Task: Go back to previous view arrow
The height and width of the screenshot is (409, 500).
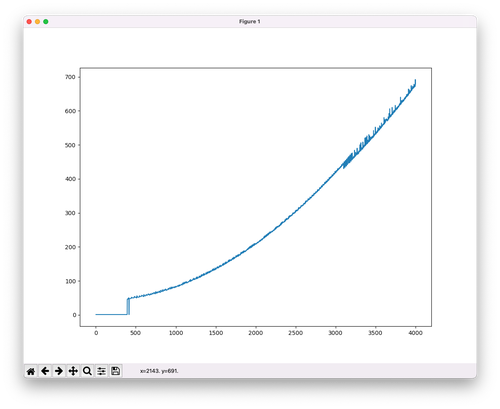Action: tap(45, 371)
